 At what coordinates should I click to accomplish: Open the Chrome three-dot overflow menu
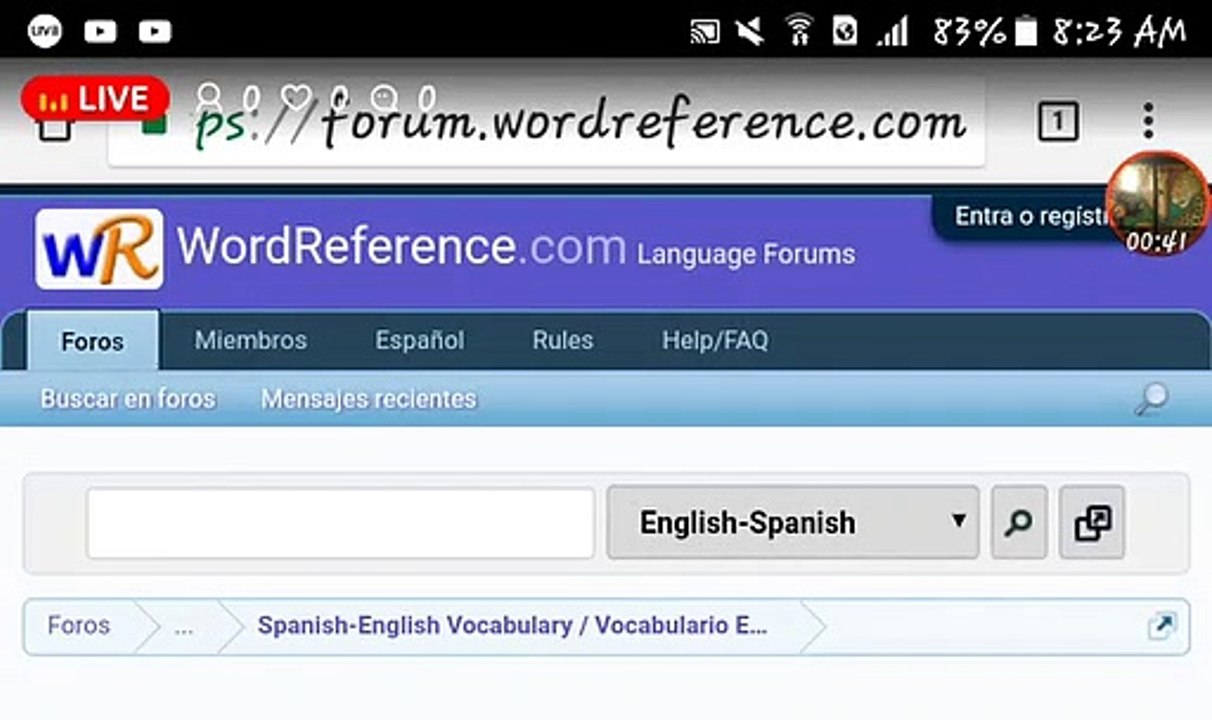1148,121
